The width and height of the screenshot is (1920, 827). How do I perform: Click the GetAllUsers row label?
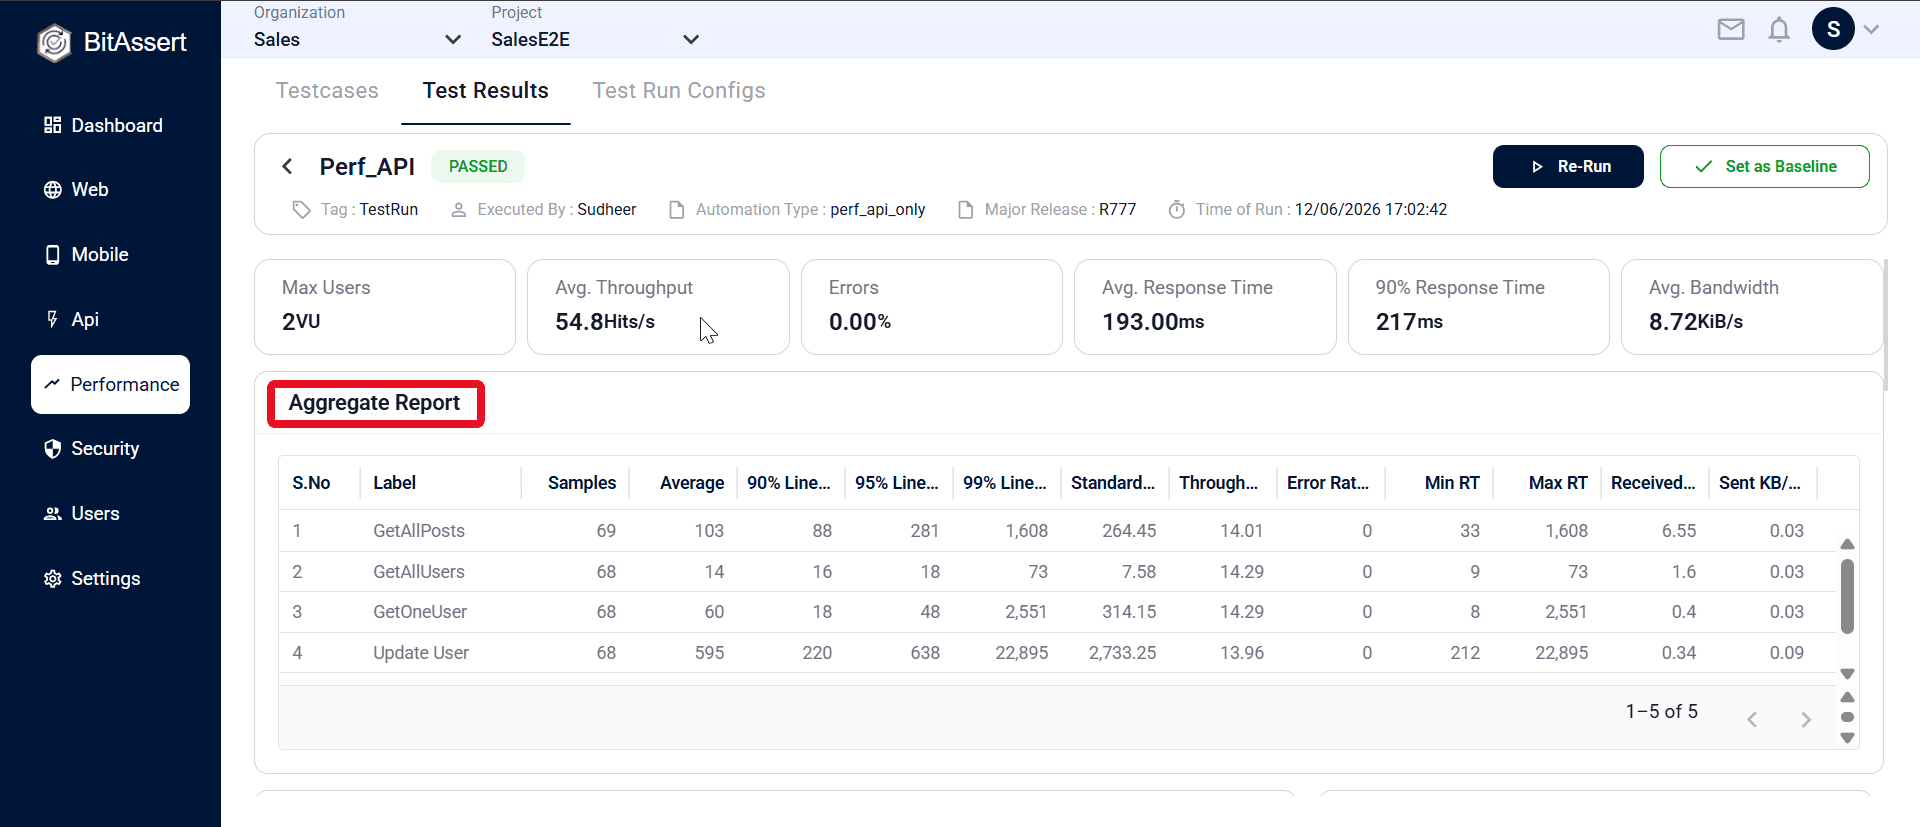click(x=419, y=572)
